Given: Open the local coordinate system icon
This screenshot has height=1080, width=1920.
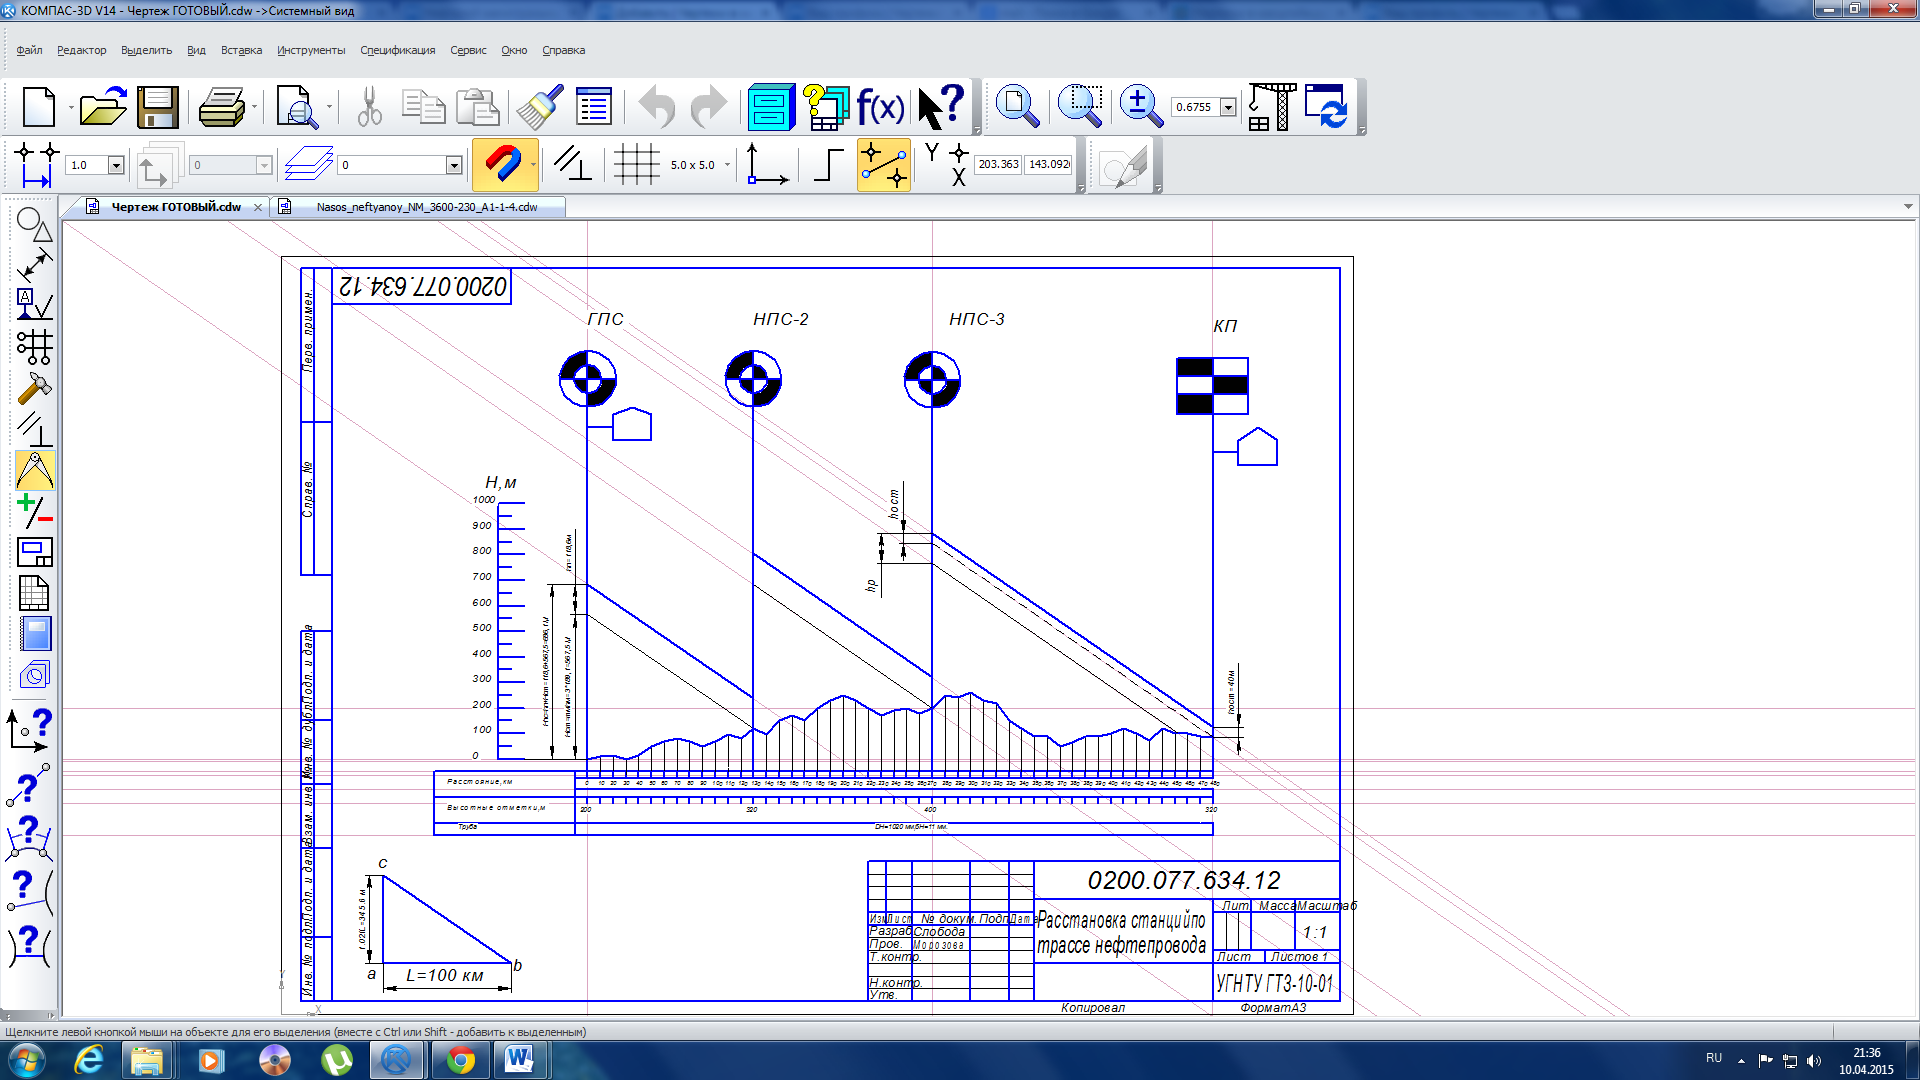Looking at the screenshot, I should pyautogui.click(x=766, y=164).
